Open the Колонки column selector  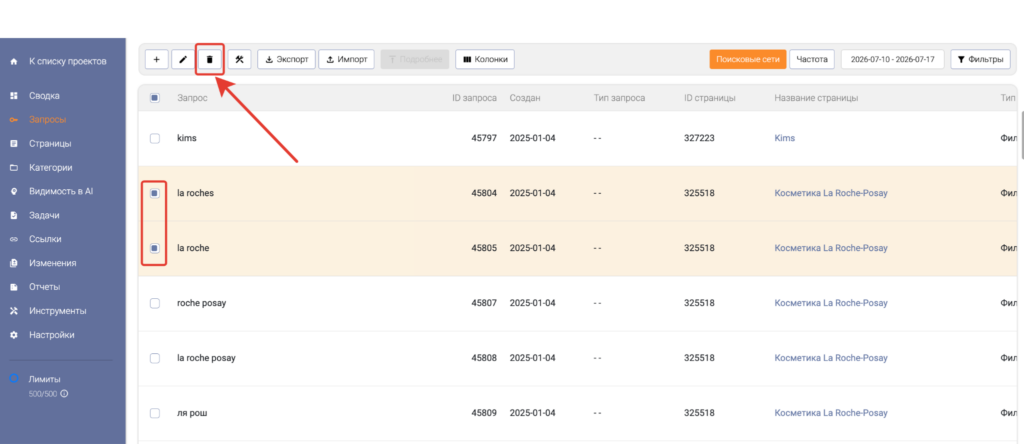pos(485,59)
